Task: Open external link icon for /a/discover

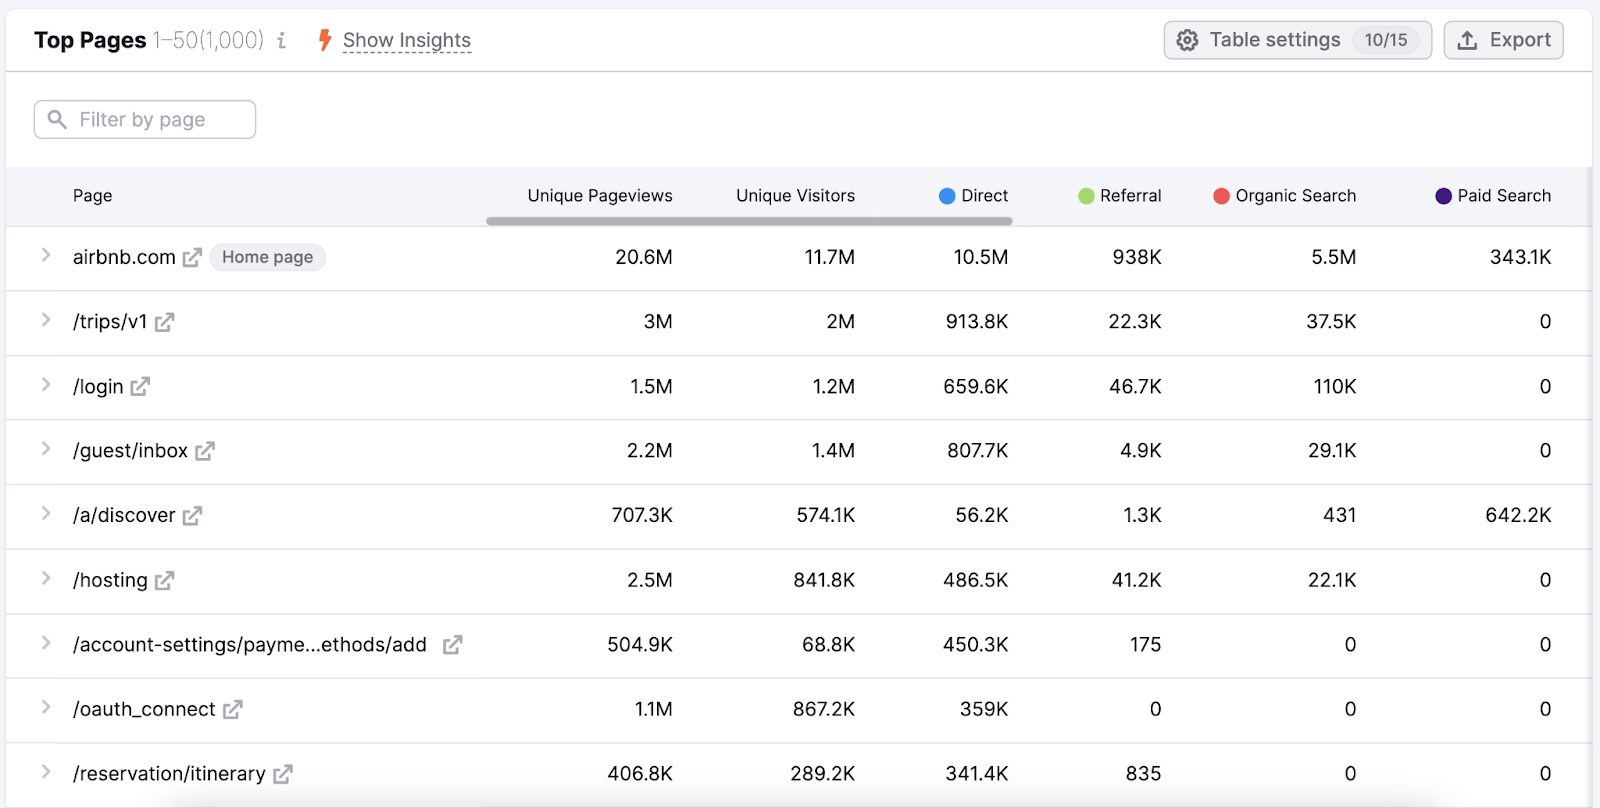Action: coord(192,516)
